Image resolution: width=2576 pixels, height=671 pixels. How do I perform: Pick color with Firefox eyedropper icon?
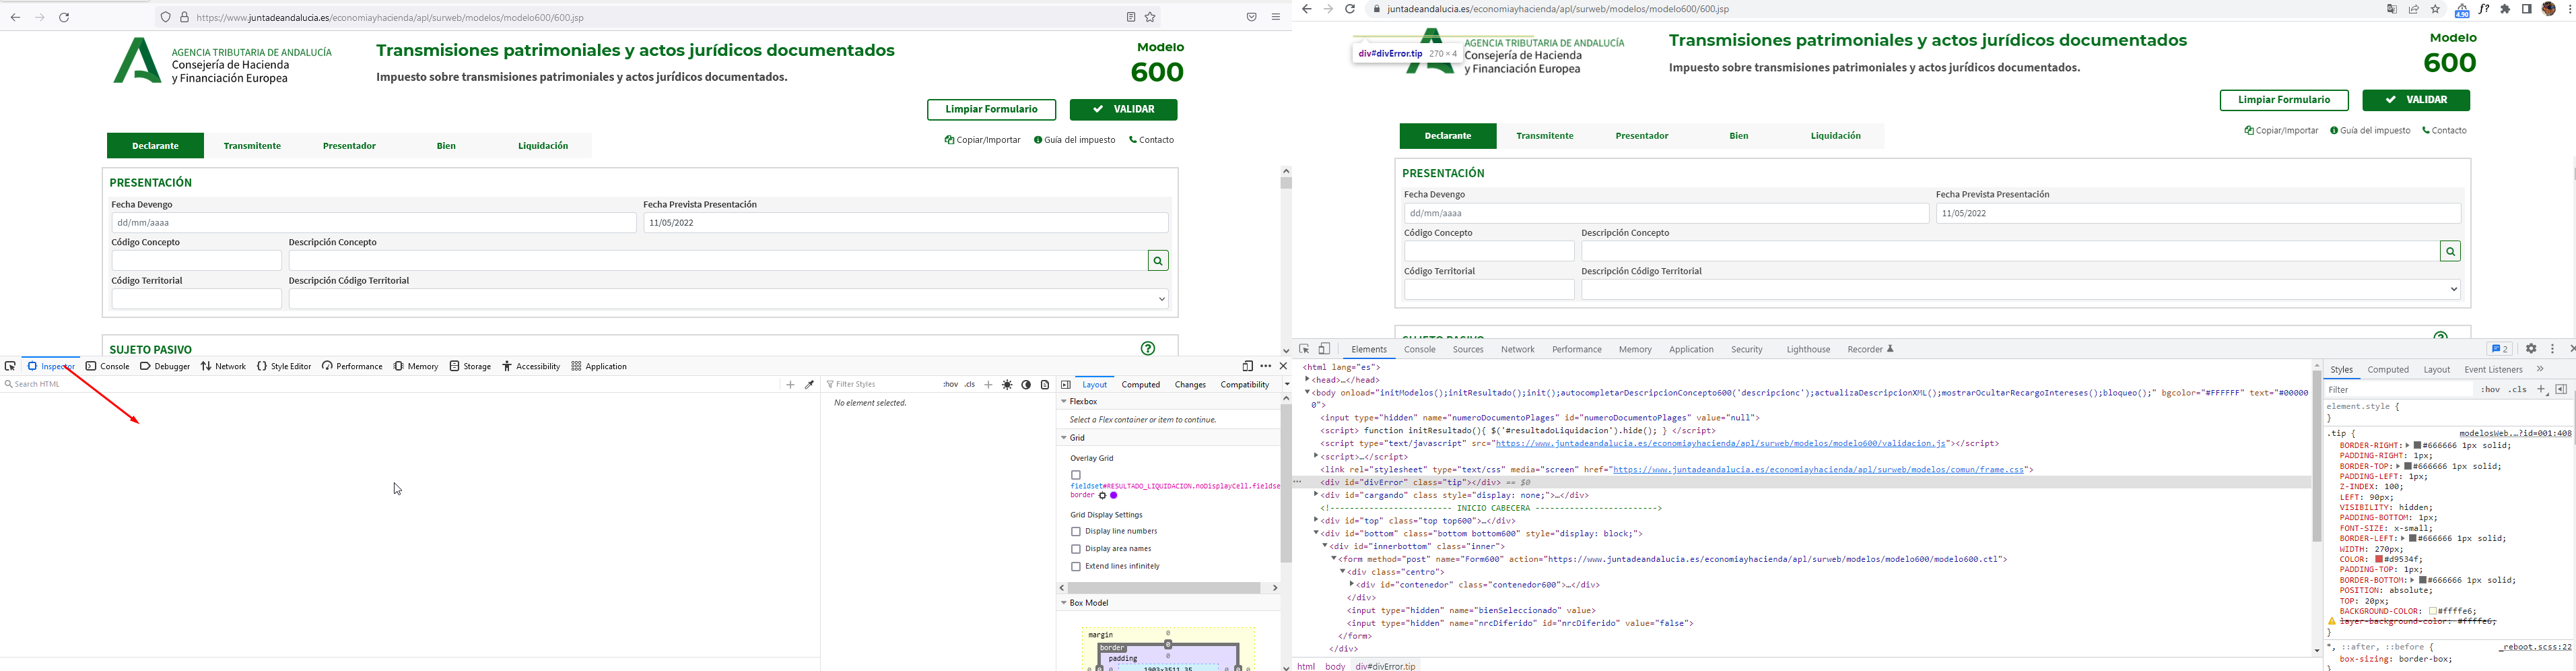[810, 385]
